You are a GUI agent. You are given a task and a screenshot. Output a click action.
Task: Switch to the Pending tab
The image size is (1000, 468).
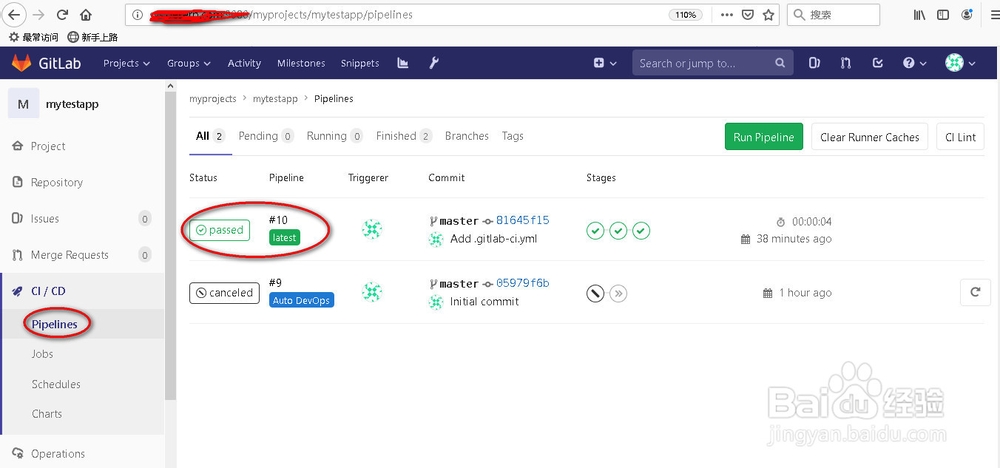tap(266, 136)
